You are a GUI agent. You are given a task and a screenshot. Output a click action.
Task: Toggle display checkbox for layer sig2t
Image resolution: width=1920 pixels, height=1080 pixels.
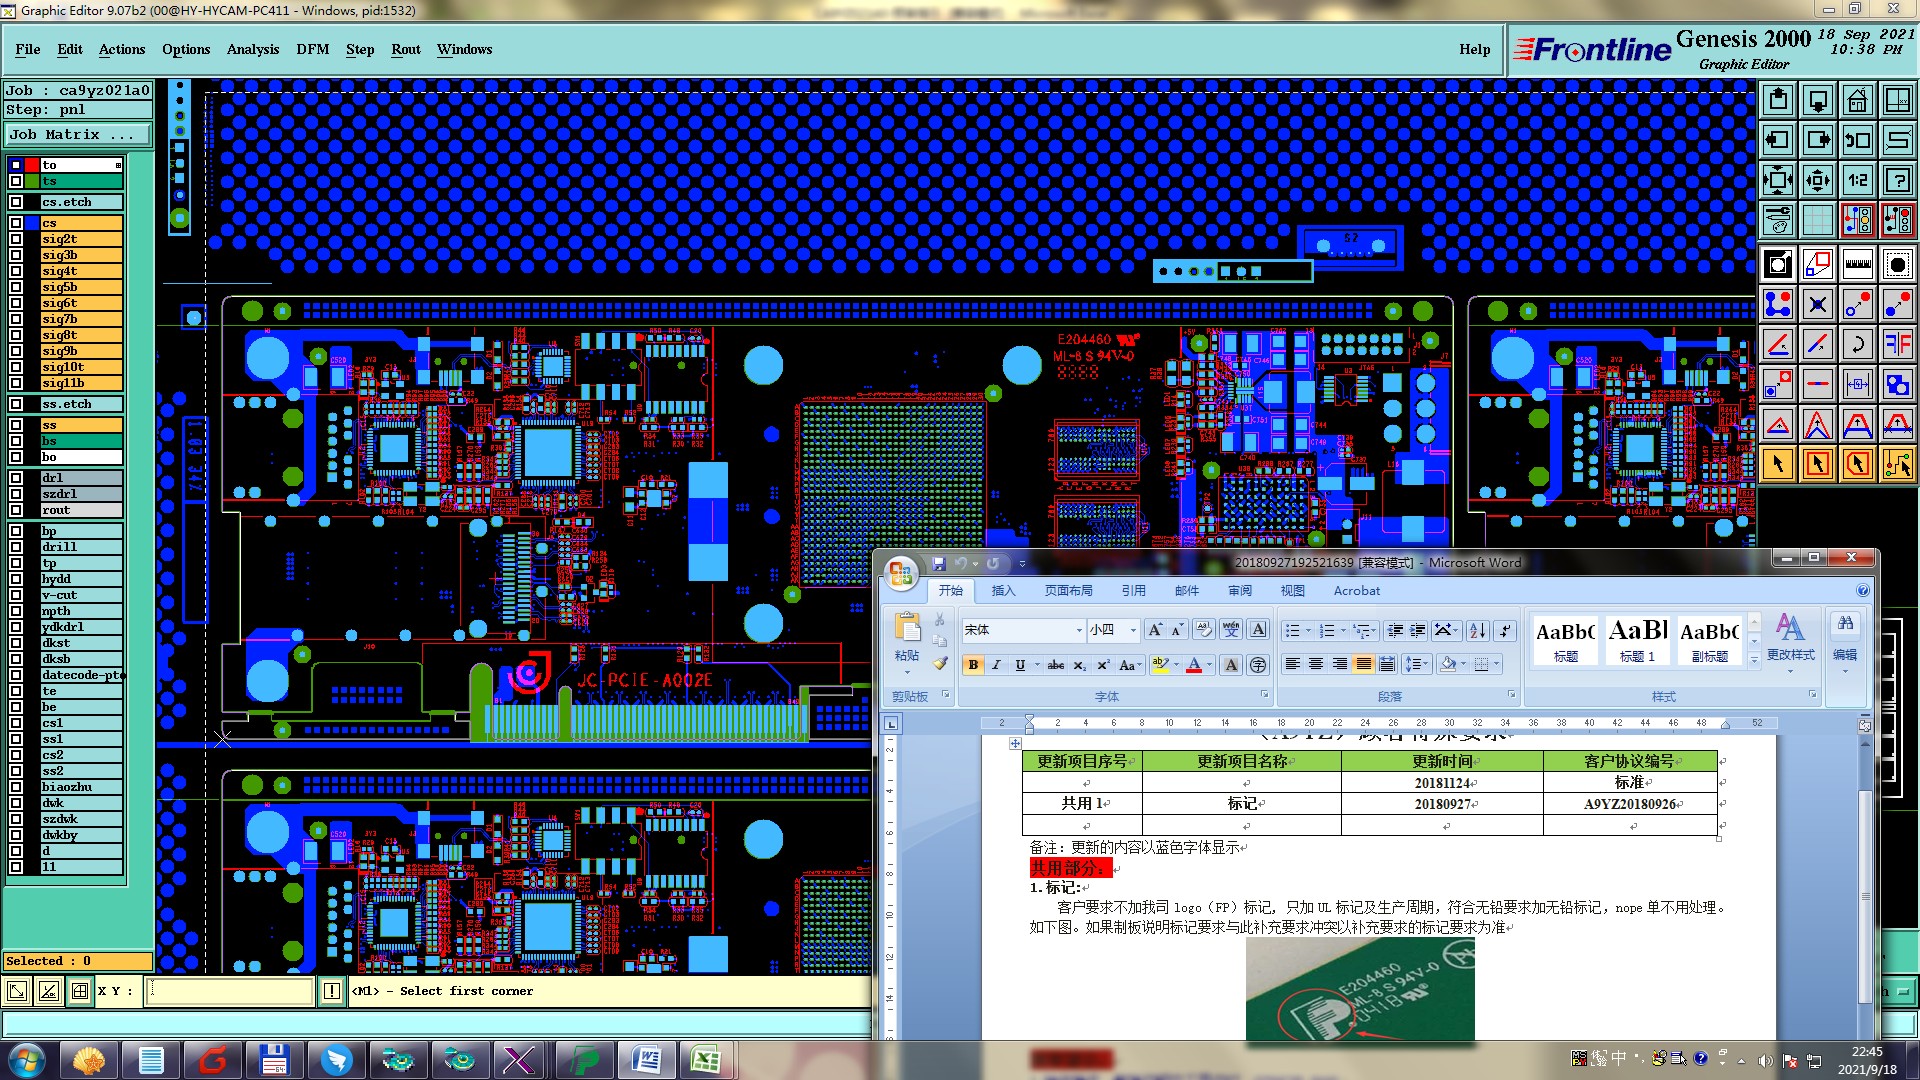(x=16, y=239)
